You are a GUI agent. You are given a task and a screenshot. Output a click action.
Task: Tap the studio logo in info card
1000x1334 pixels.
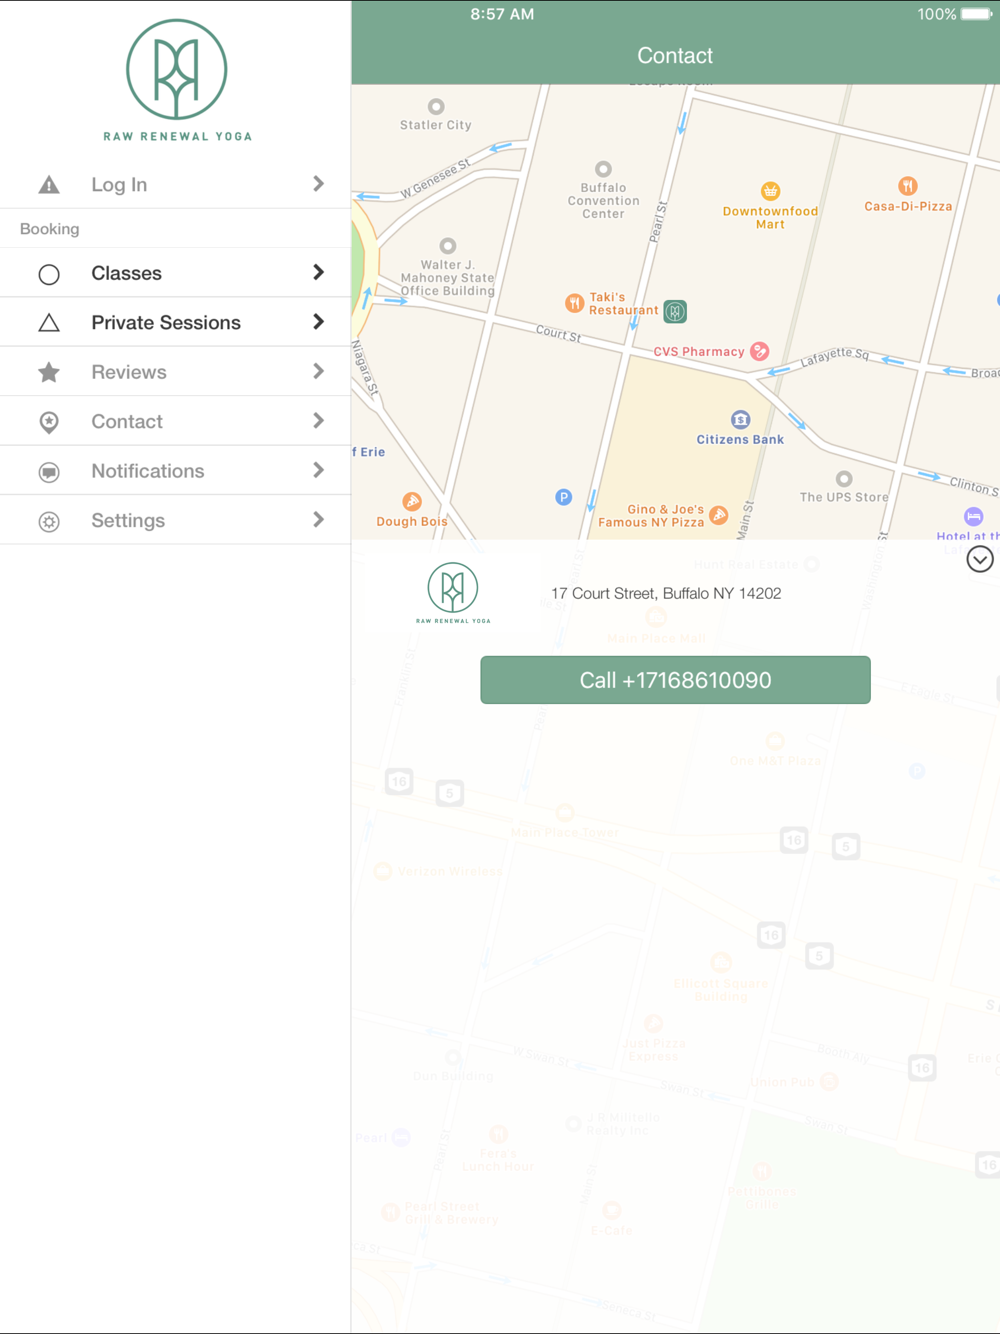[x=453, y=593]
